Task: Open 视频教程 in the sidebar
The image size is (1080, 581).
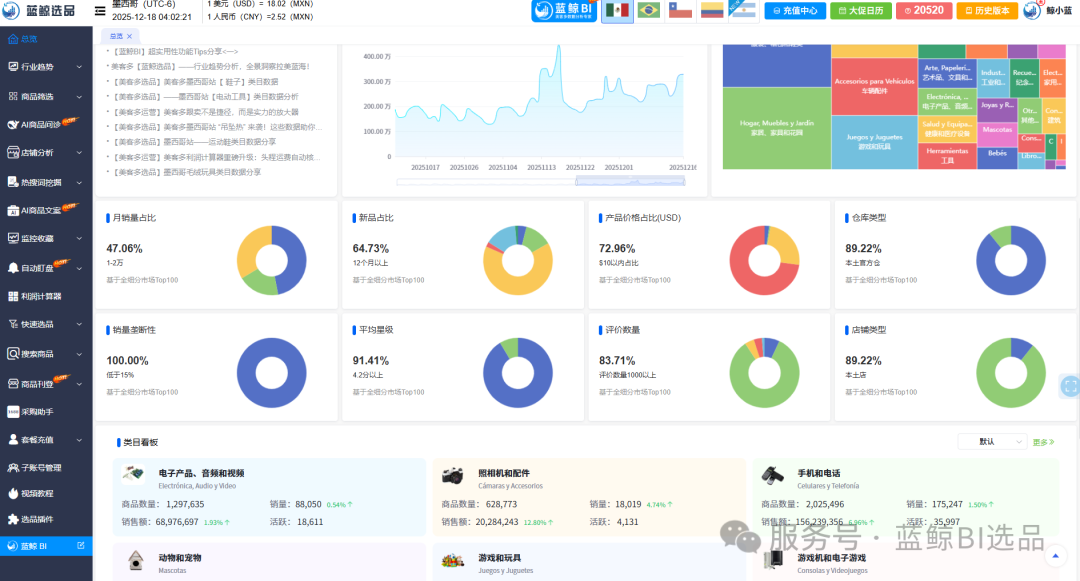Action: 46,494
